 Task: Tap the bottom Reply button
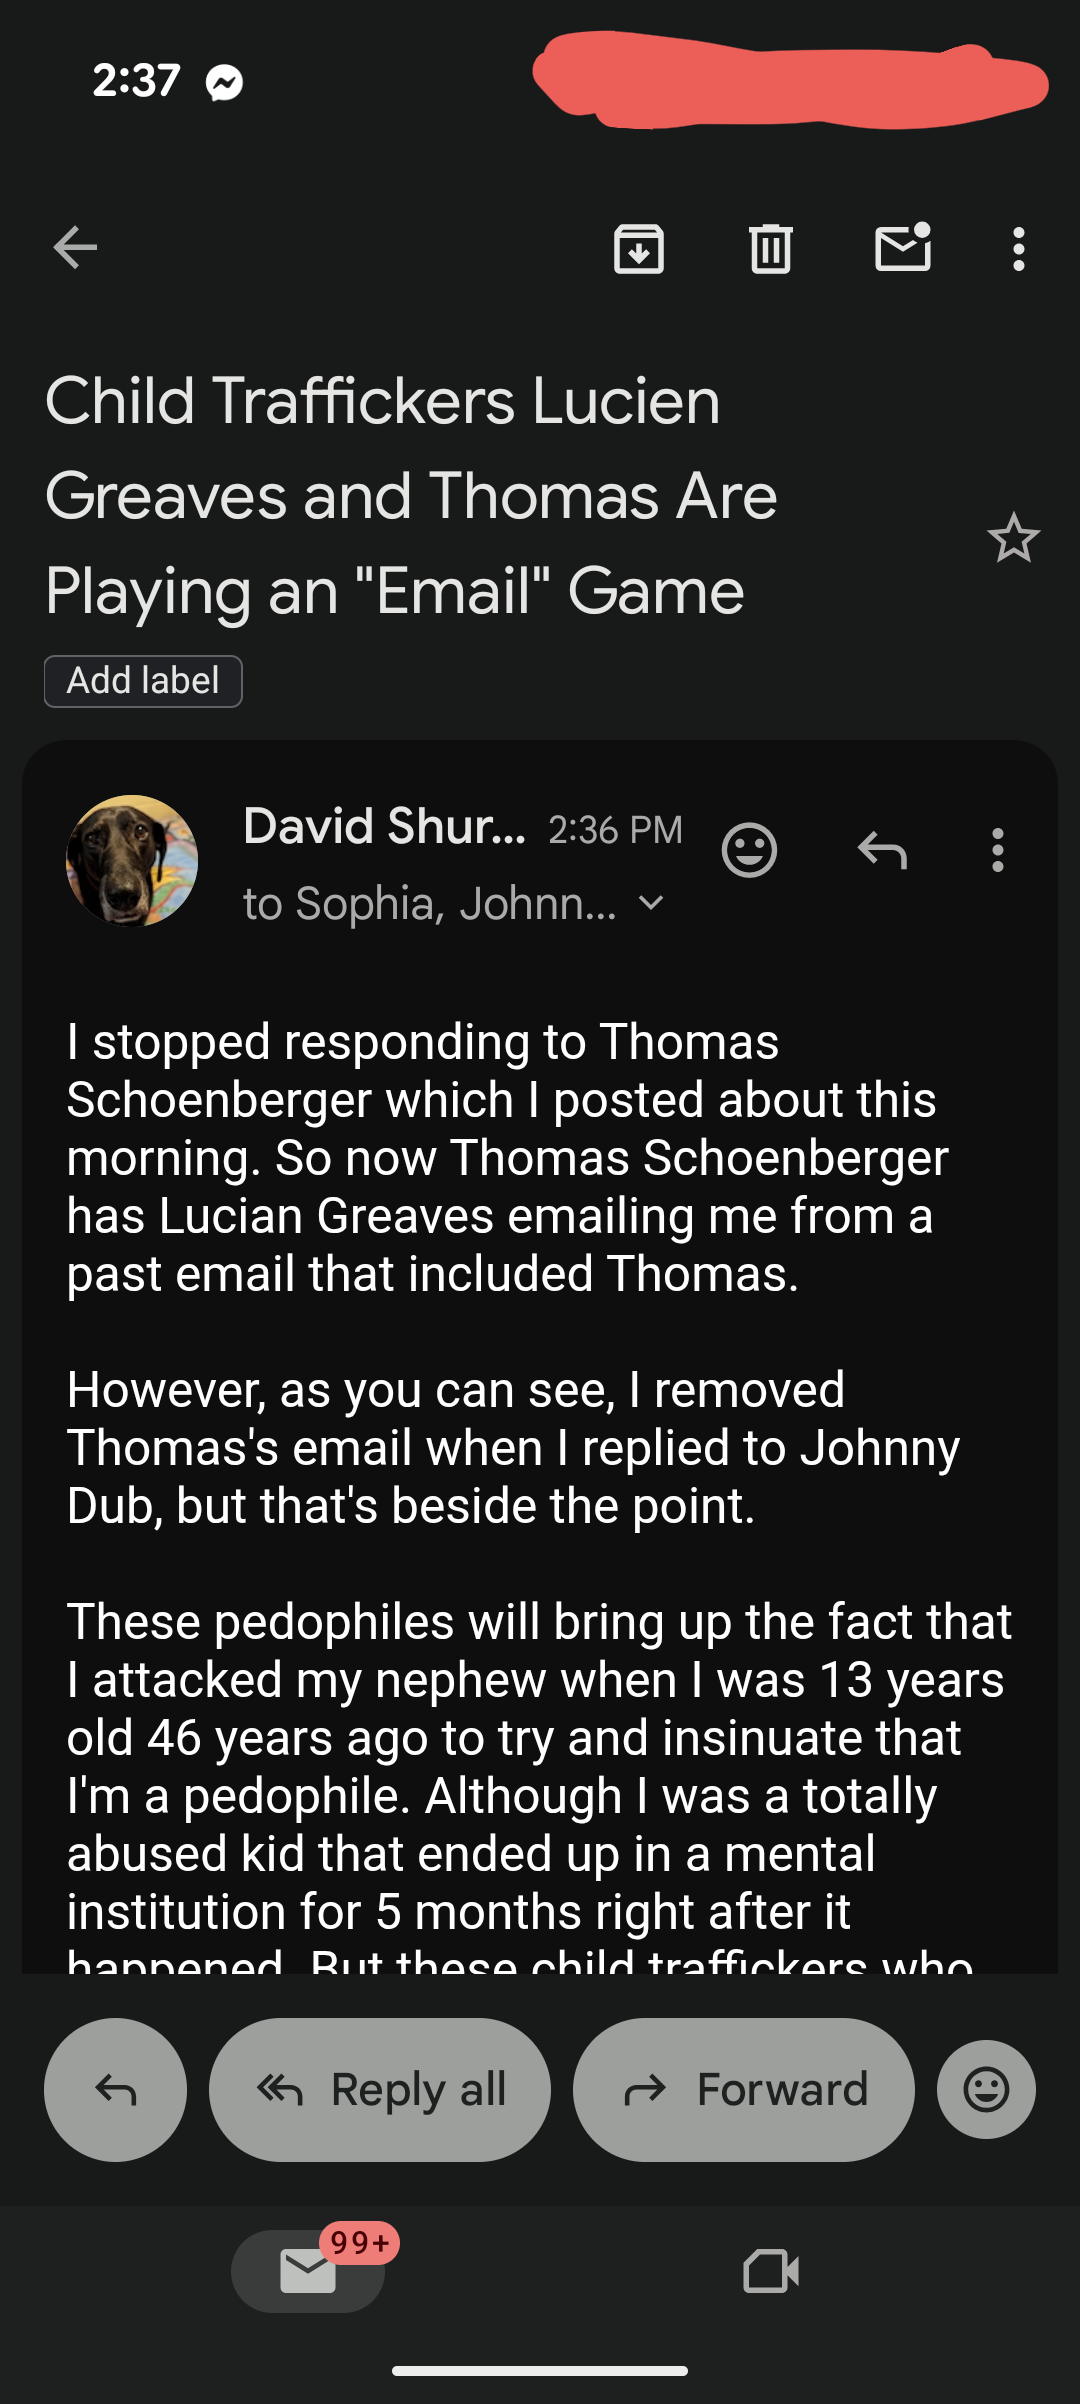point(115,2089)
